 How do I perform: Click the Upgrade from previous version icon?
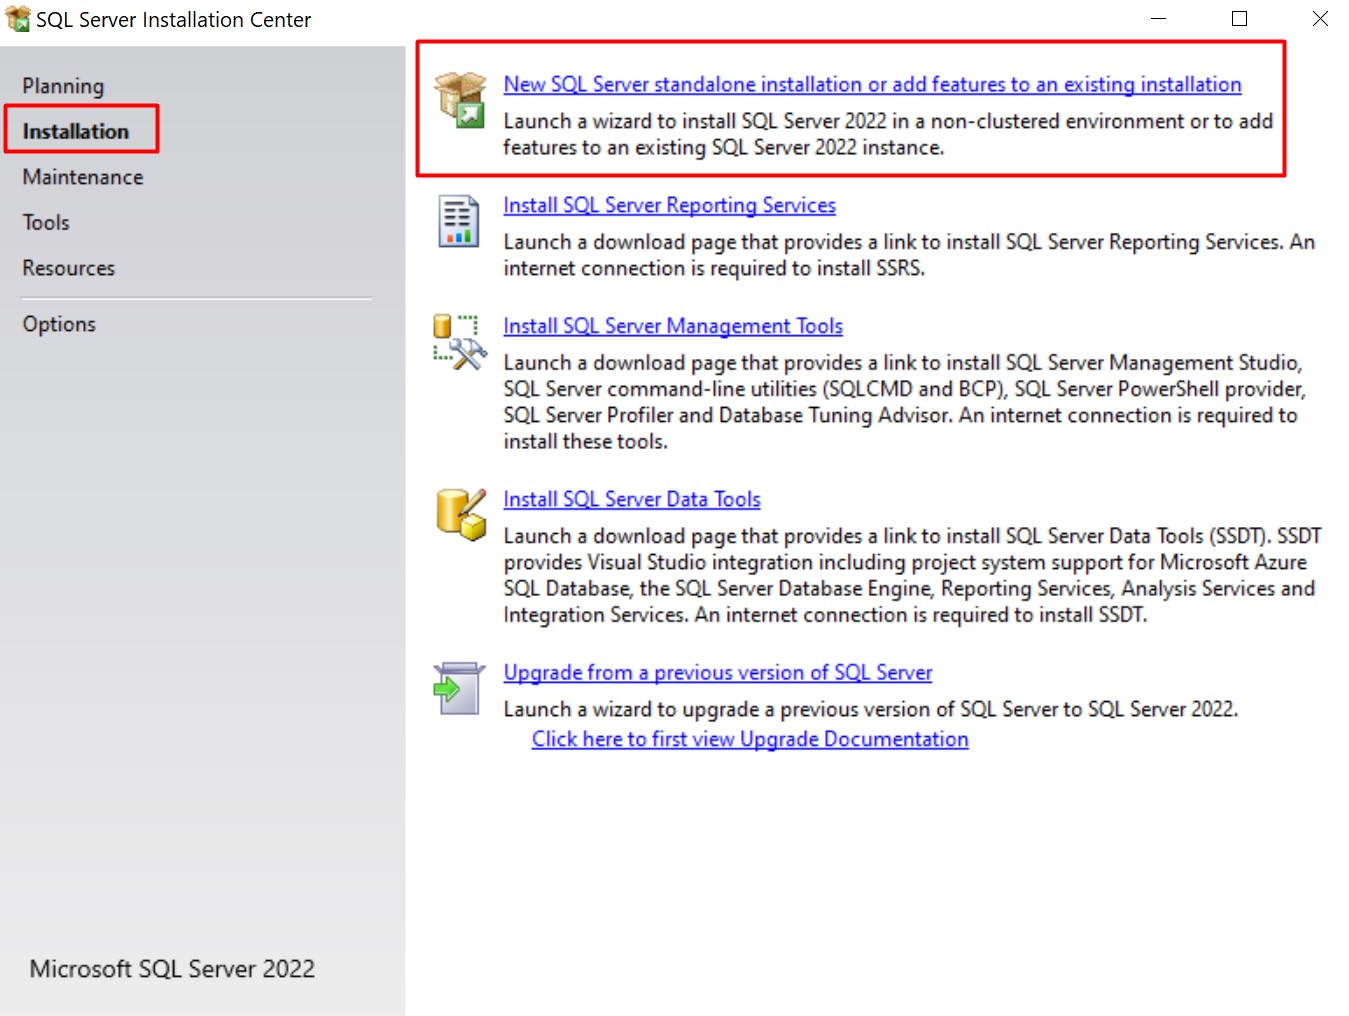(x=459, y=689)
